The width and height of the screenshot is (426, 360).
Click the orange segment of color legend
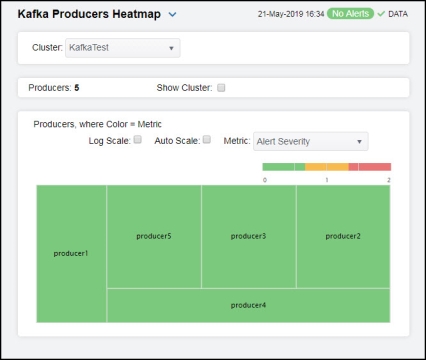327,167
